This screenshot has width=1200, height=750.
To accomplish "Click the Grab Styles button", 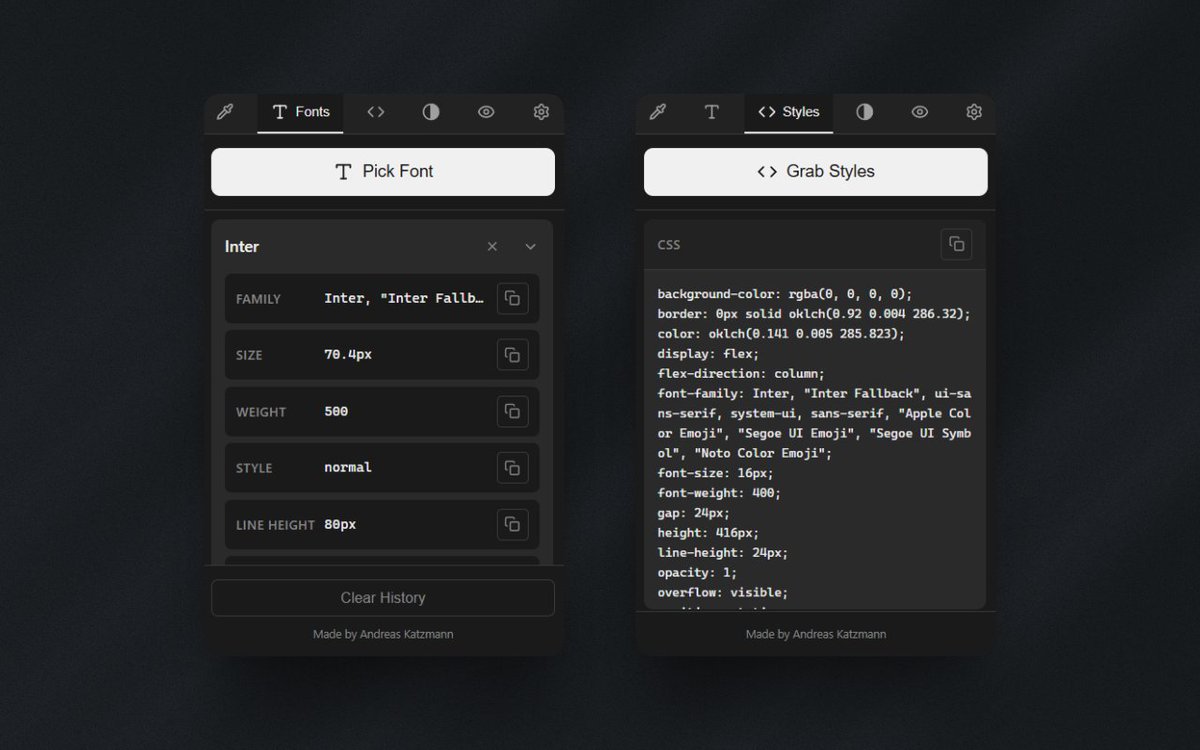I will point(815,172).
